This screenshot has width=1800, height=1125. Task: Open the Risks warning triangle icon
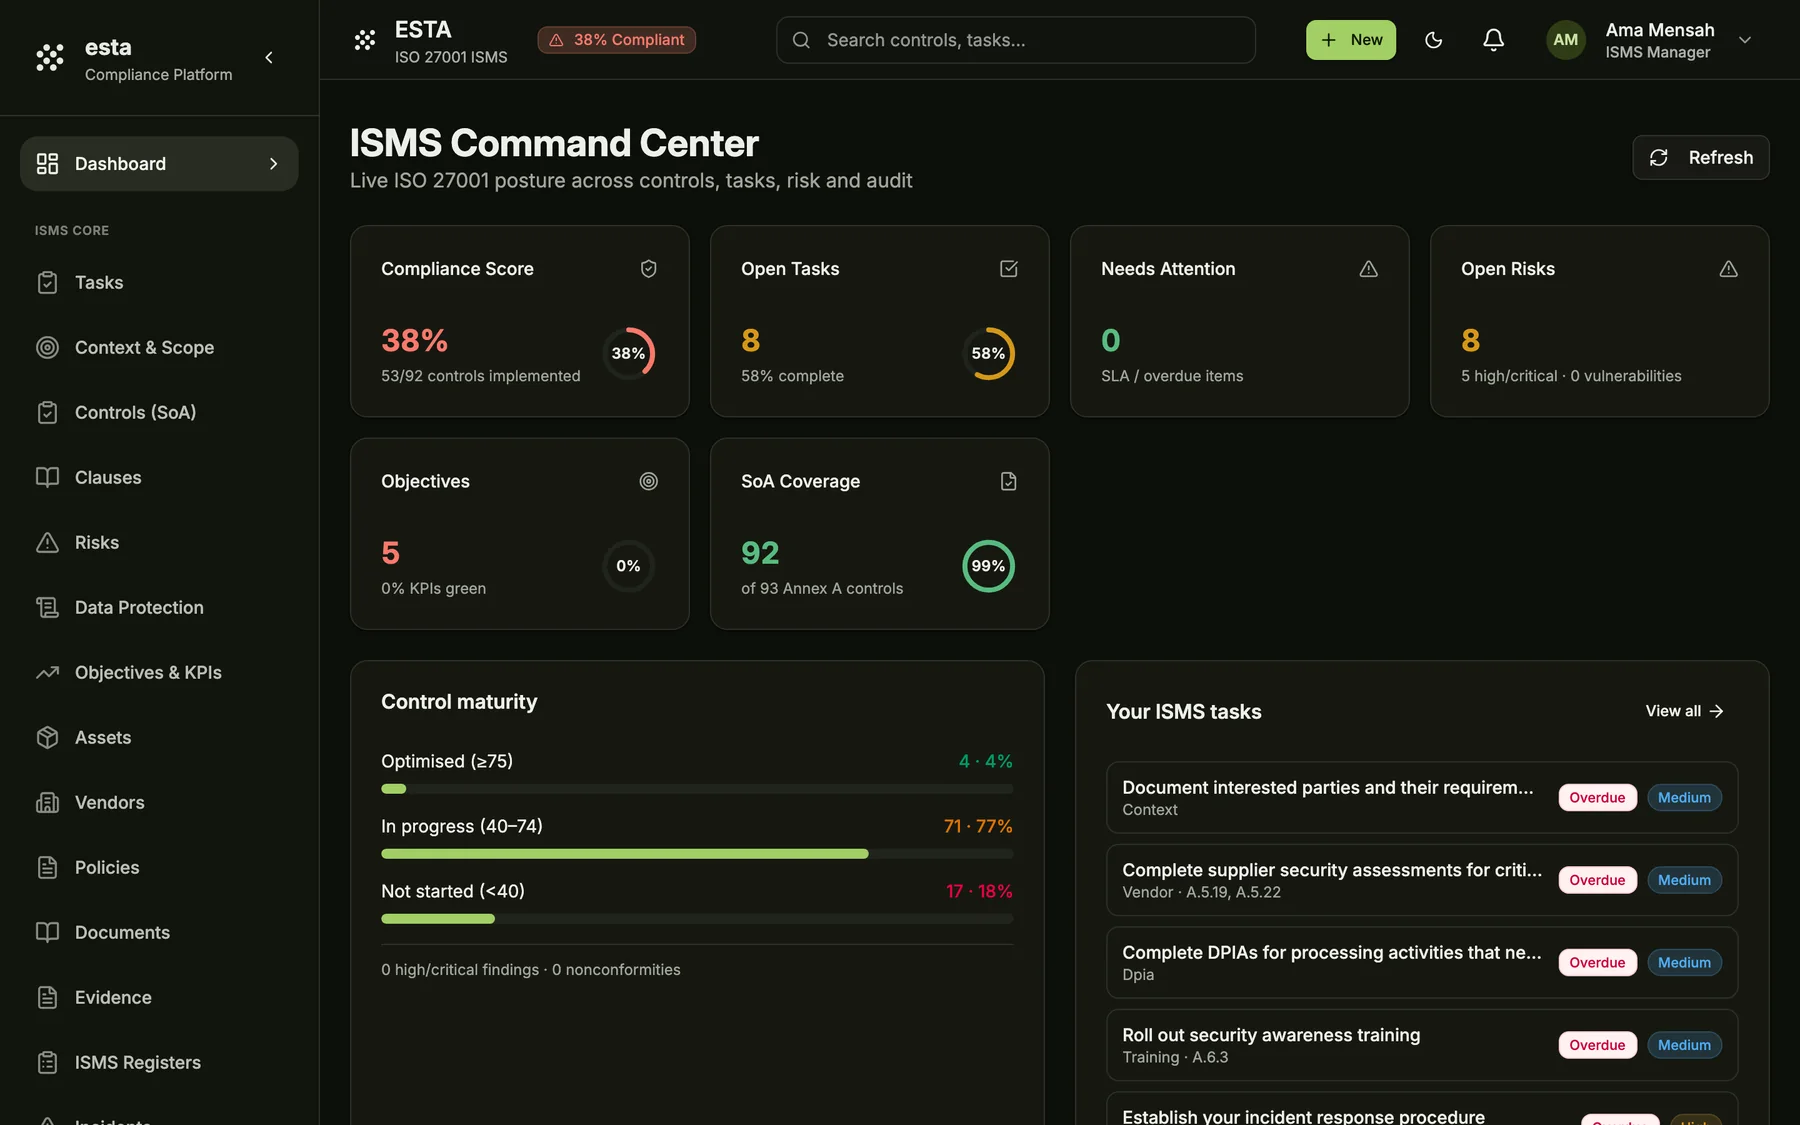(47, 543)
